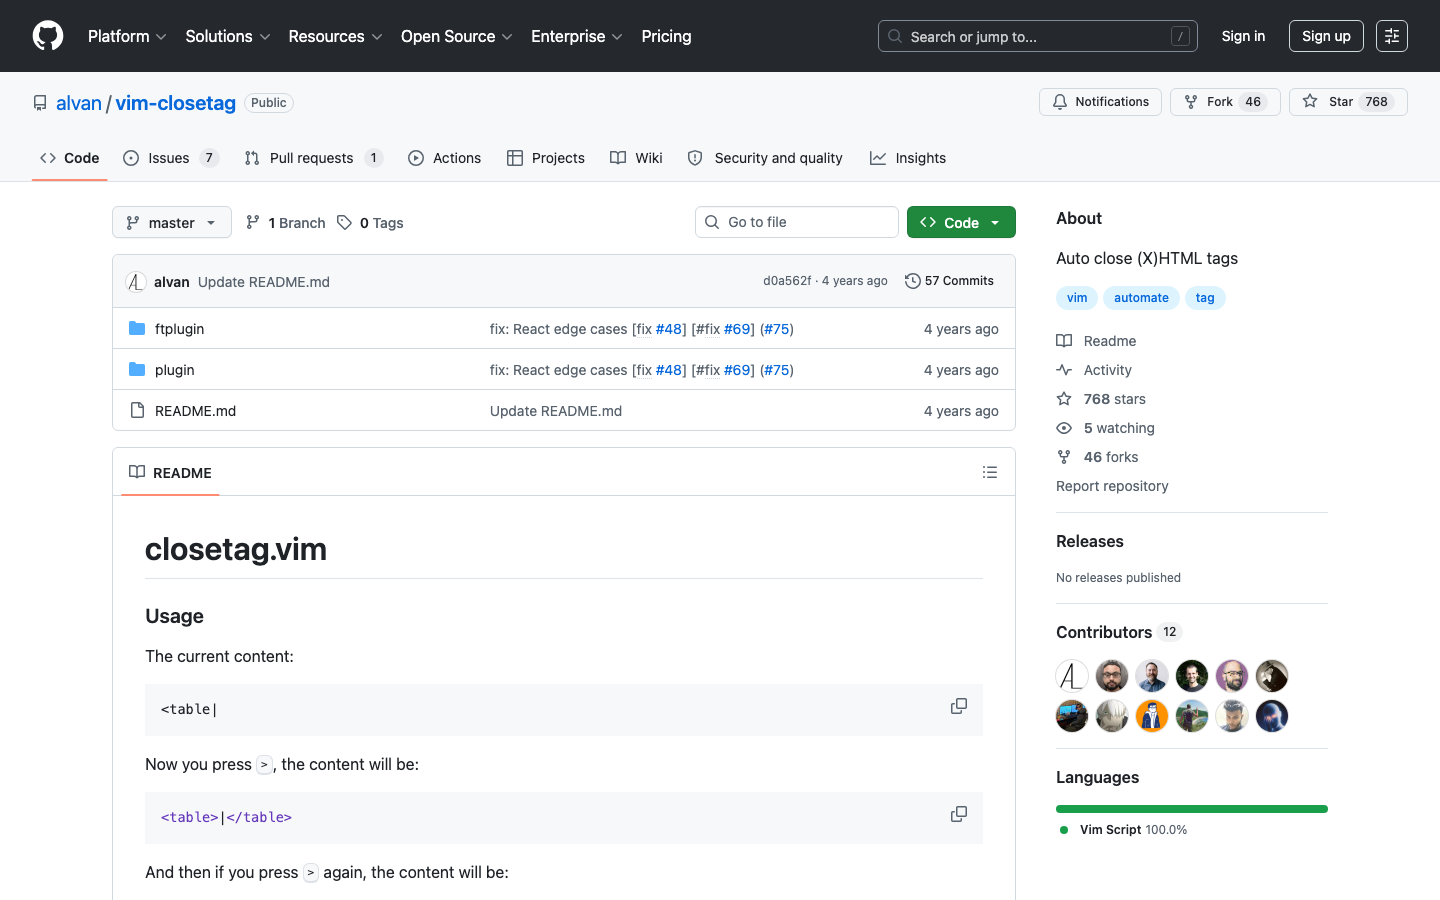The image size is (1440, 900).
Task: Open the Projects tab
Action: [546, 158]
